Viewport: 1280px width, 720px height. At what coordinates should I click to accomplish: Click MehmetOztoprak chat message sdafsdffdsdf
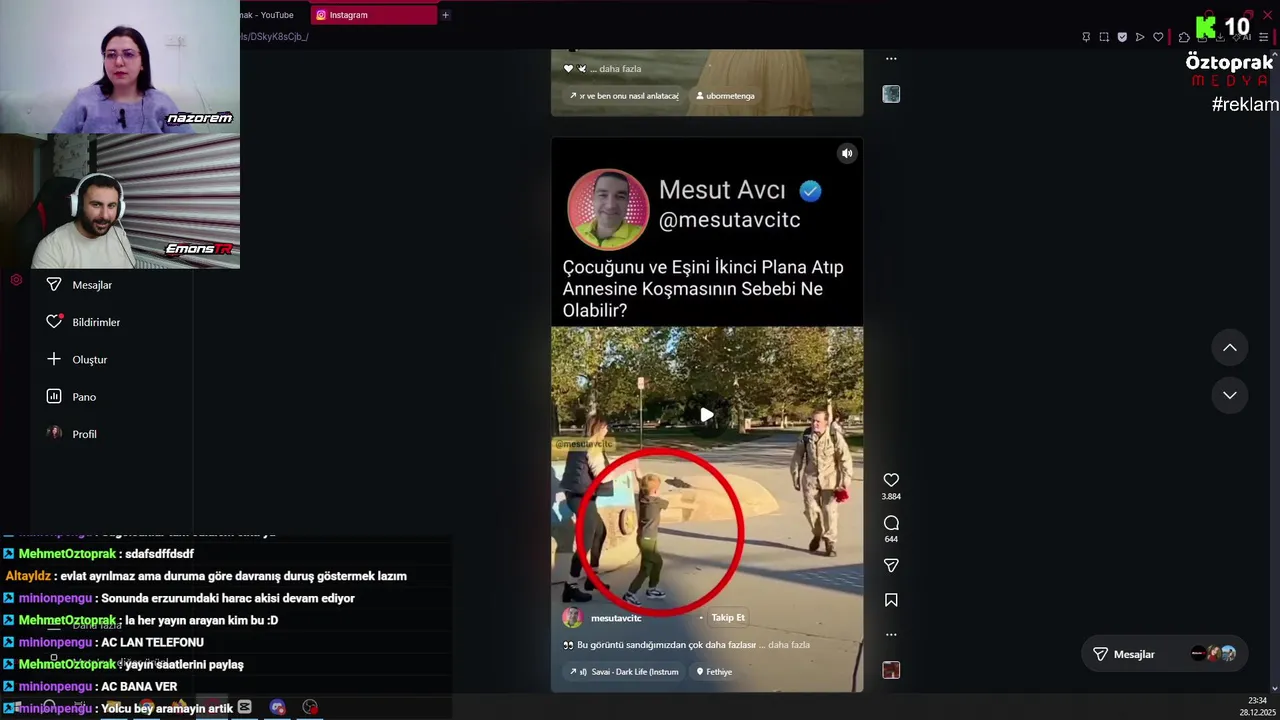(160, 554)
